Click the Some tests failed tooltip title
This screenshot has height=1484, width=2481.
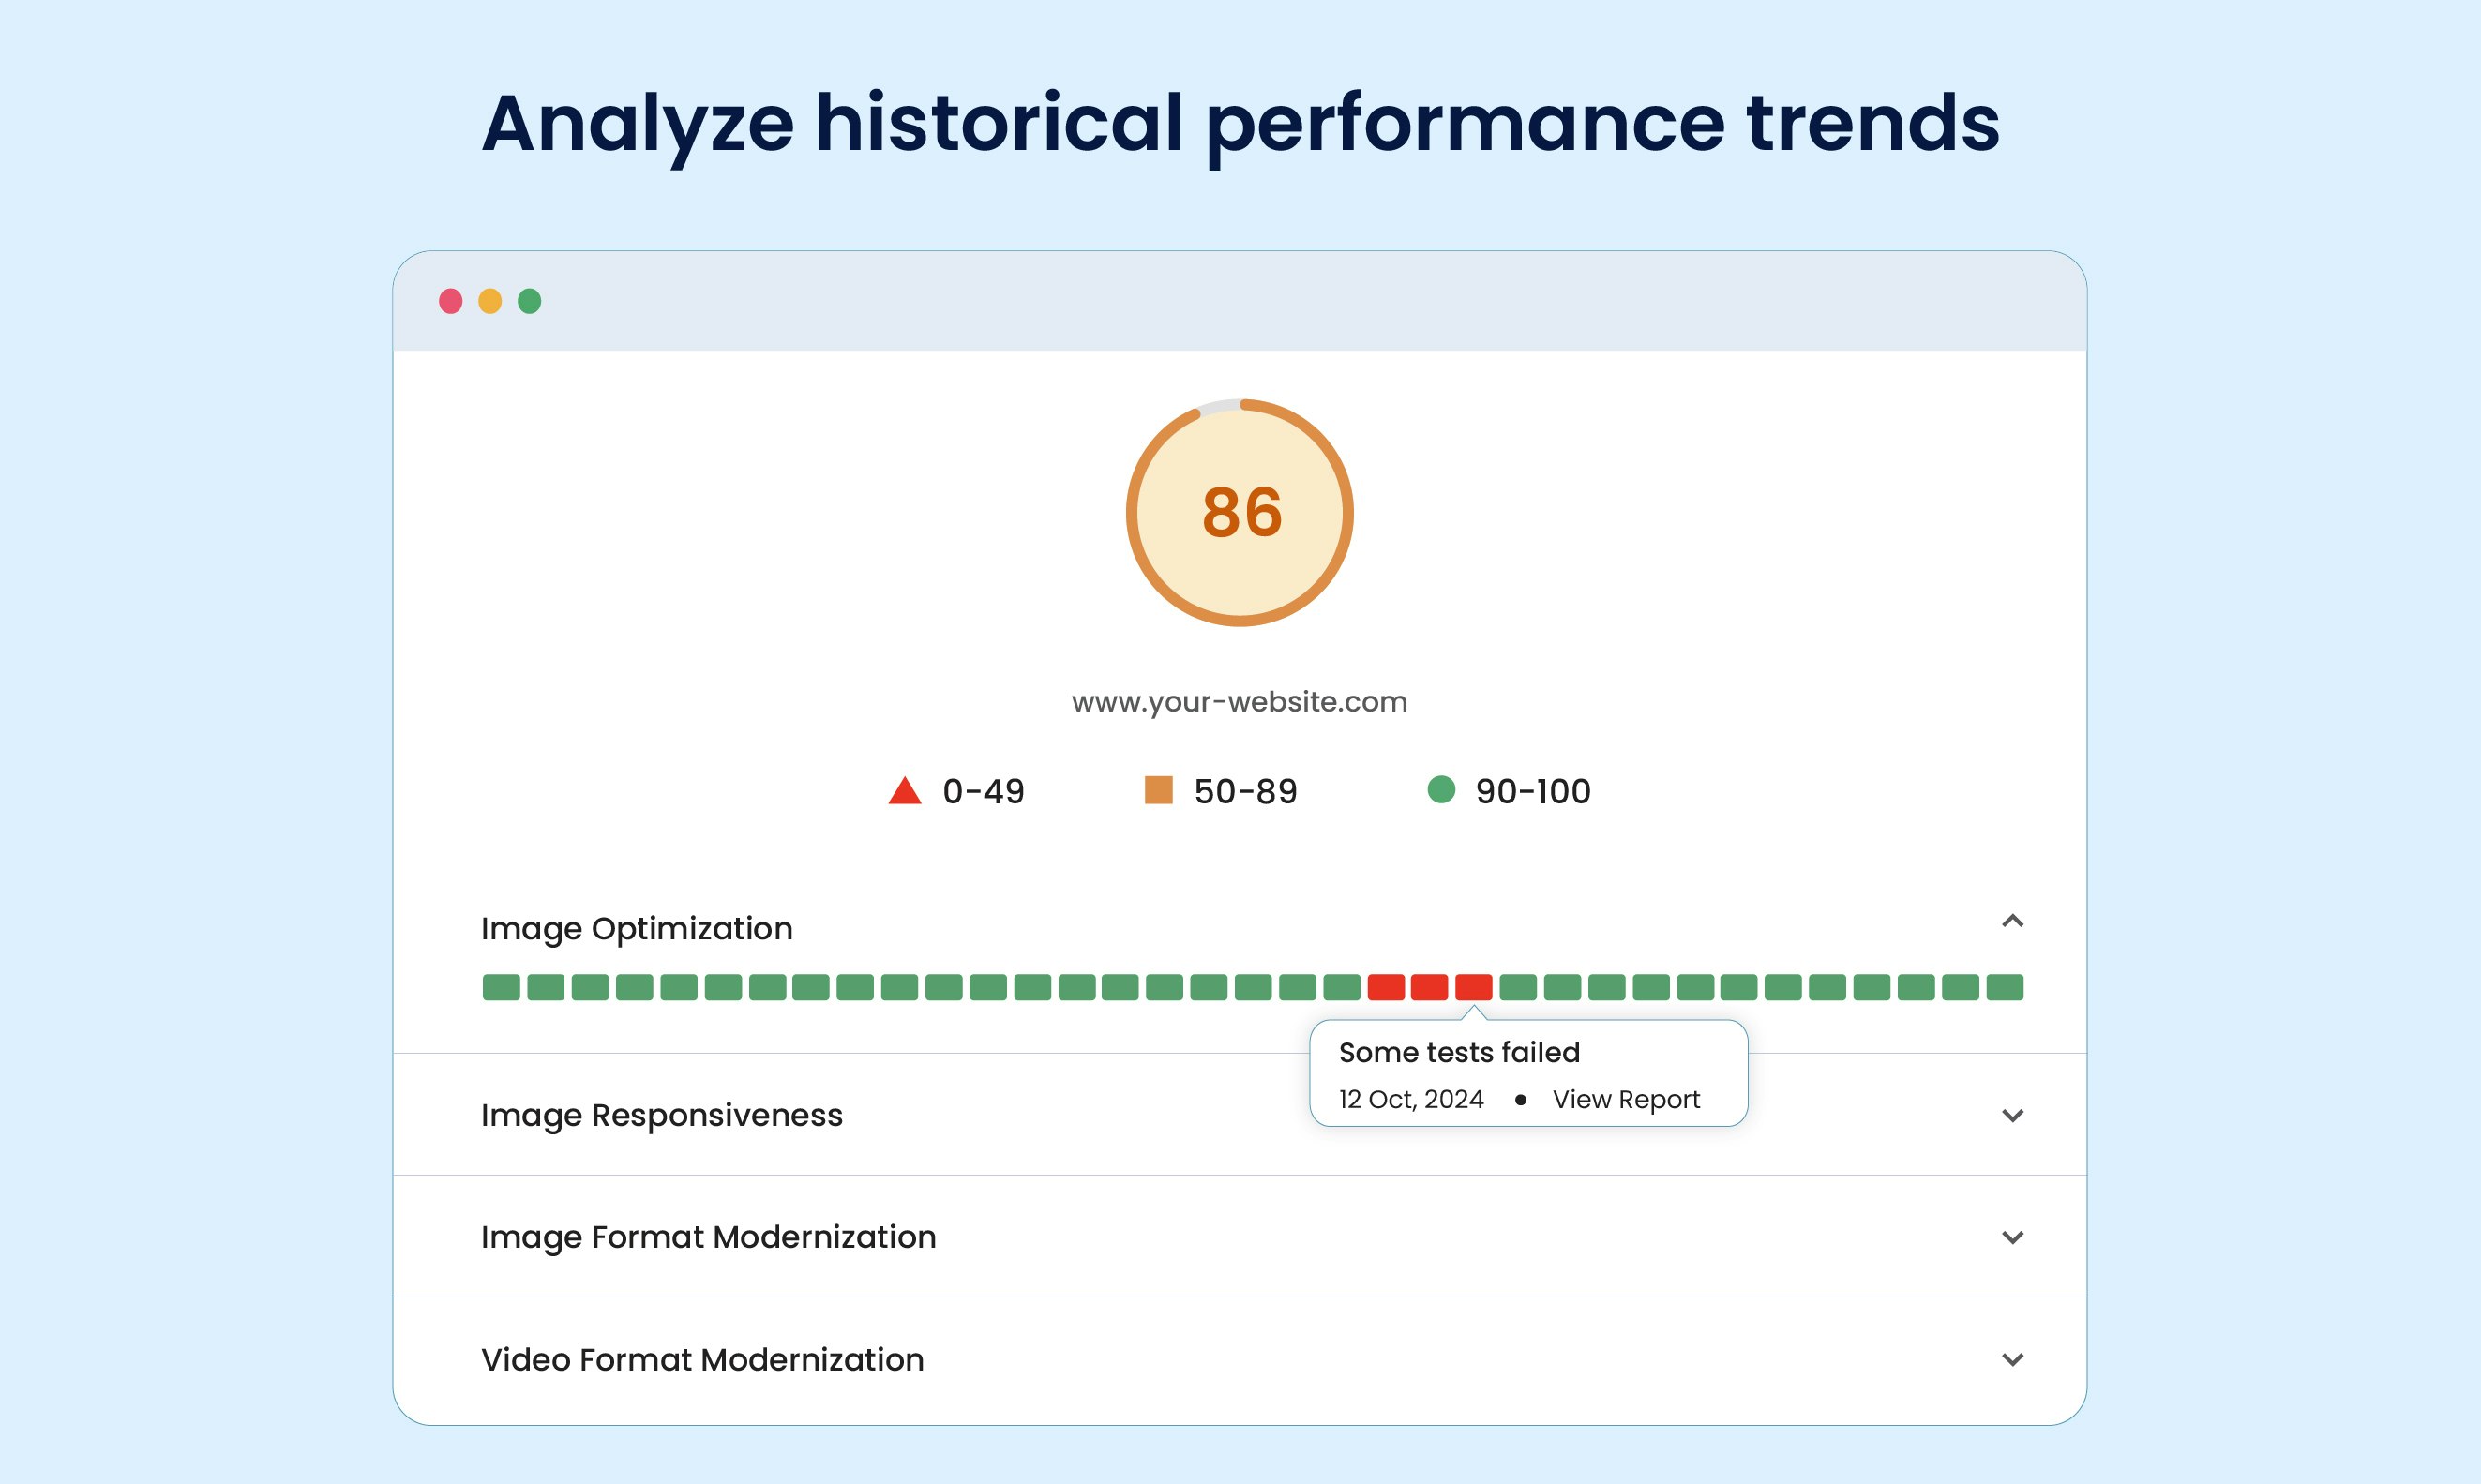1459,1052
